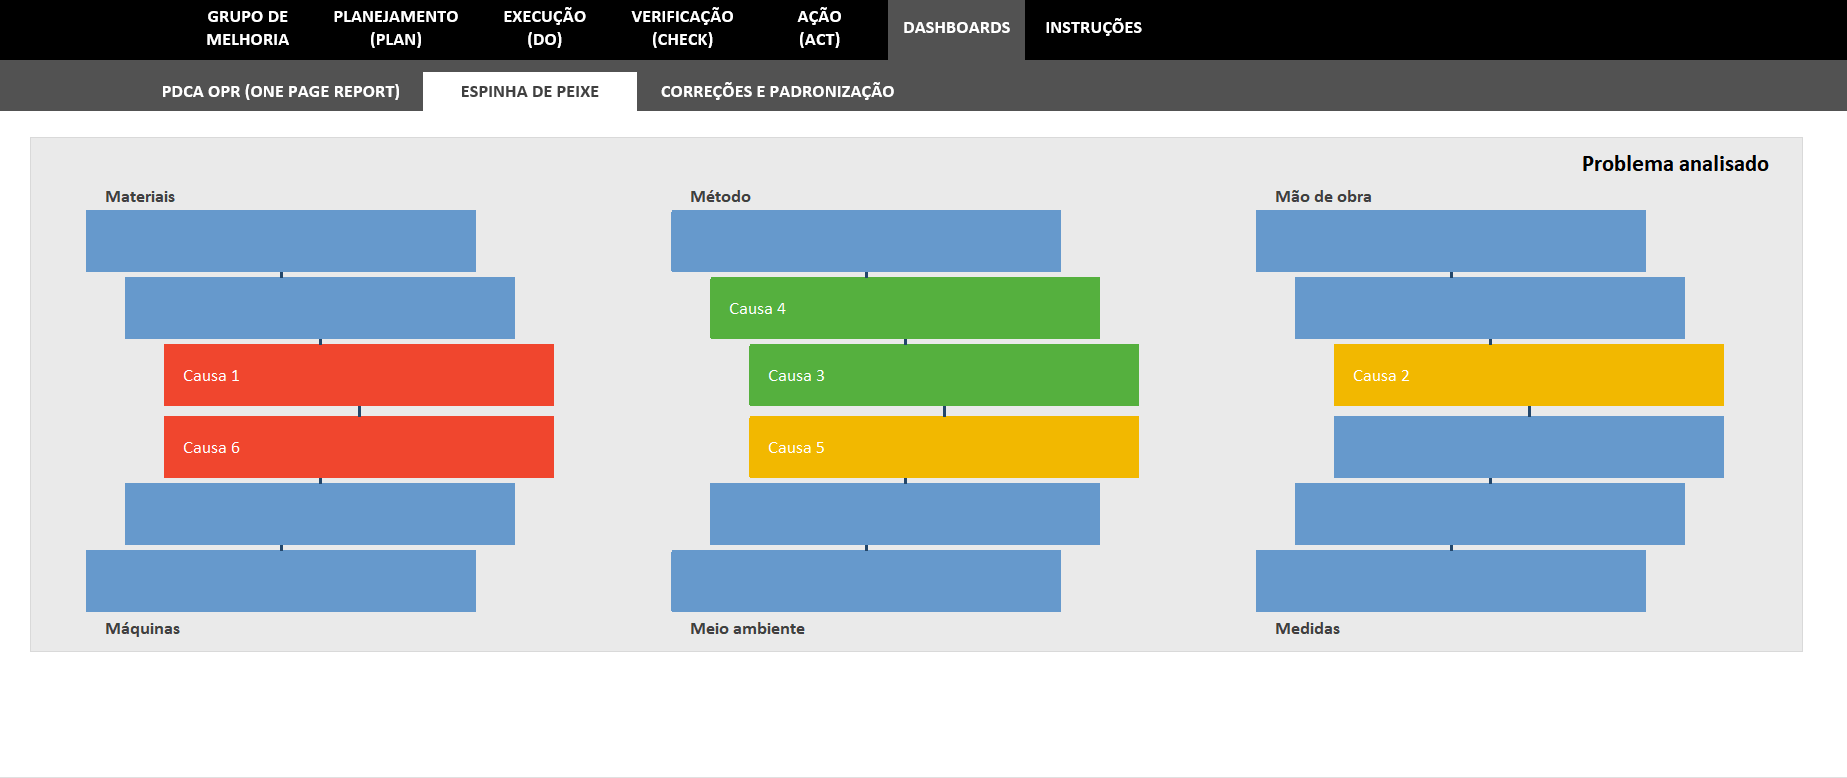The image size is (1847, 778).
Task: Select the Espinha de Peixe sub-tab
Action: [x=529, y=91]
